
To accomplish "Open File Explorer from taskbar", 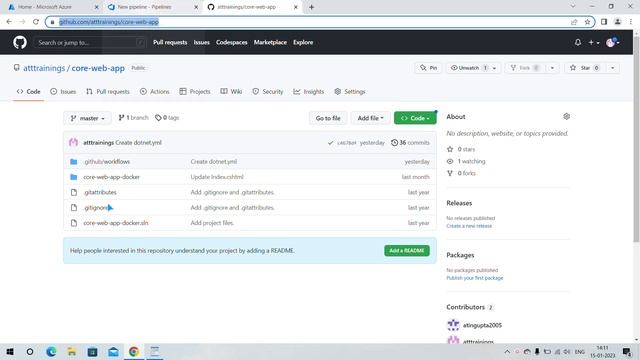I will click(x=72, y=351).
